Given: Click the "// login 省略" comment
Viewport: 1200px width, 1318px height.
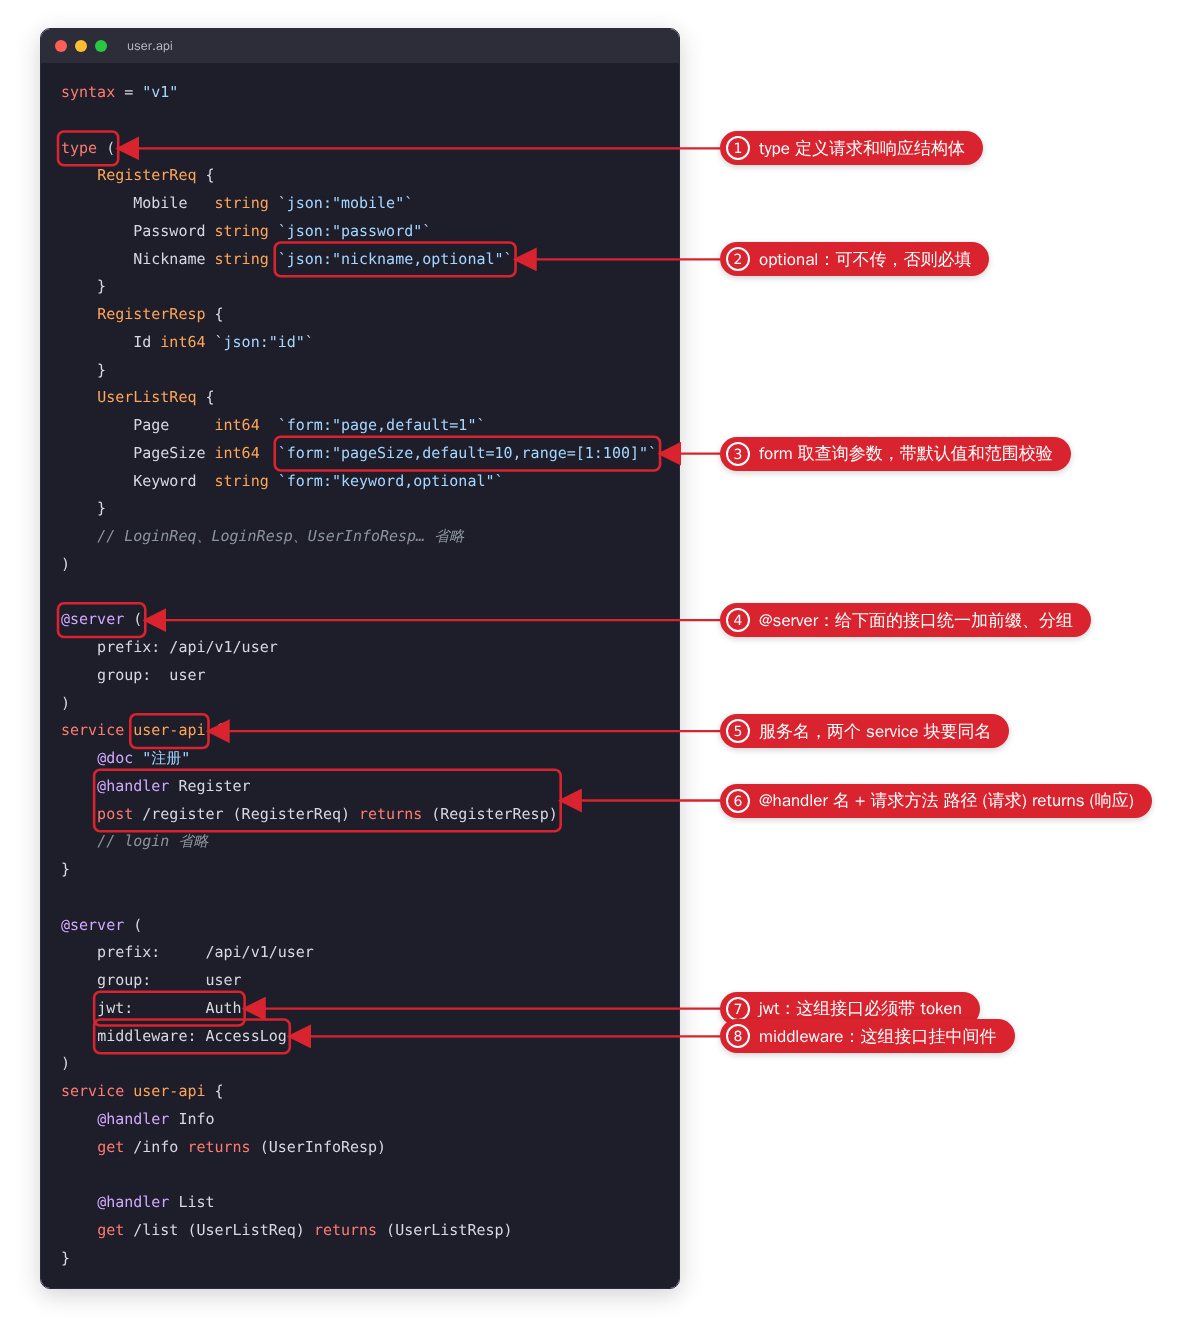Looking at the screenshot, I should tap(153, 841).
